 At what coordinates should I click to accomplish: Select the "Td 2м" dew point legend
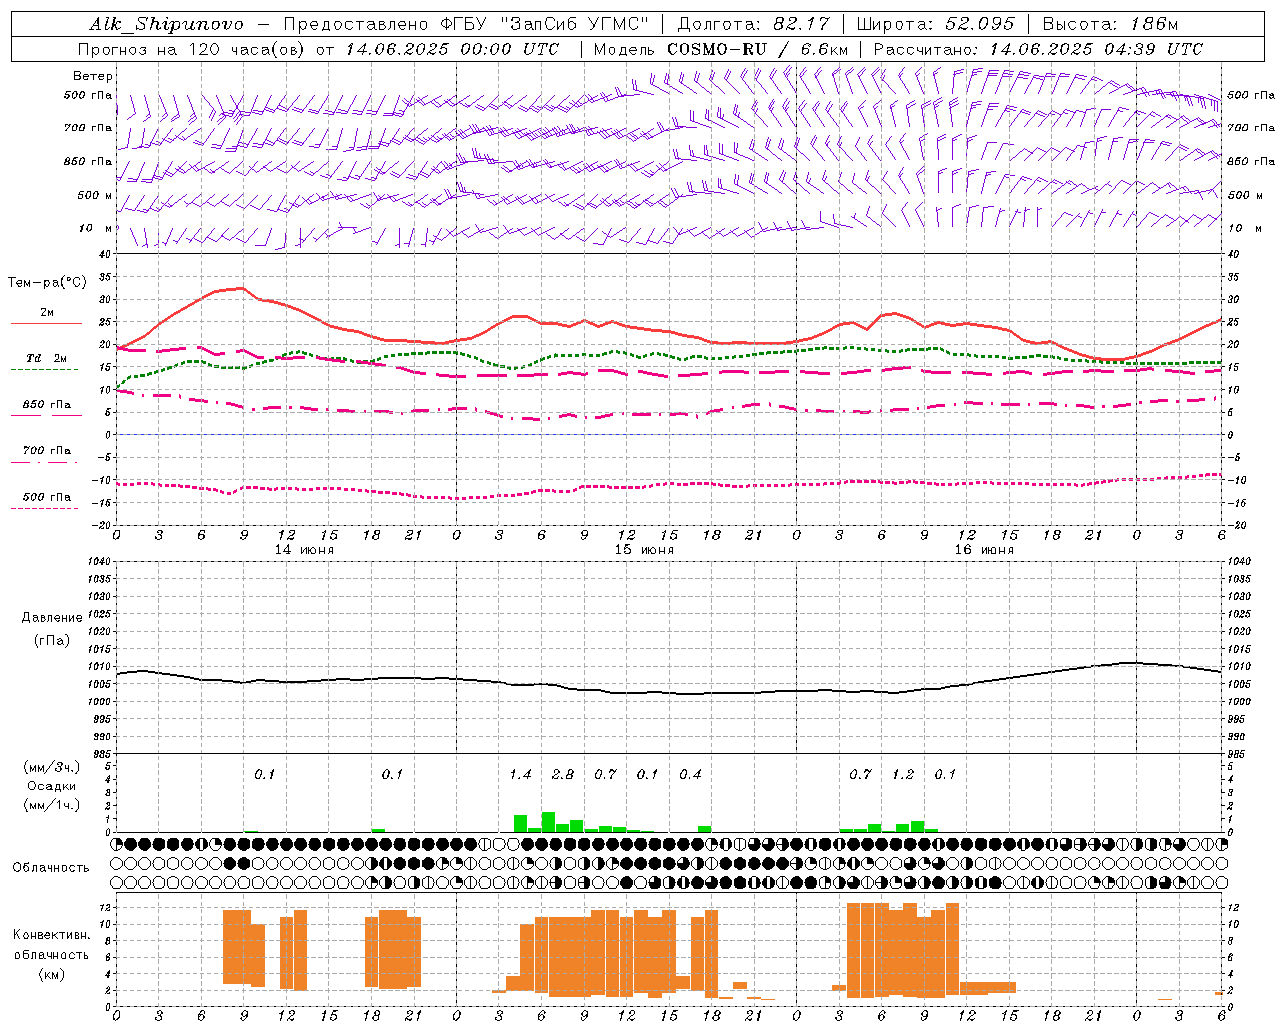[46, 358]
